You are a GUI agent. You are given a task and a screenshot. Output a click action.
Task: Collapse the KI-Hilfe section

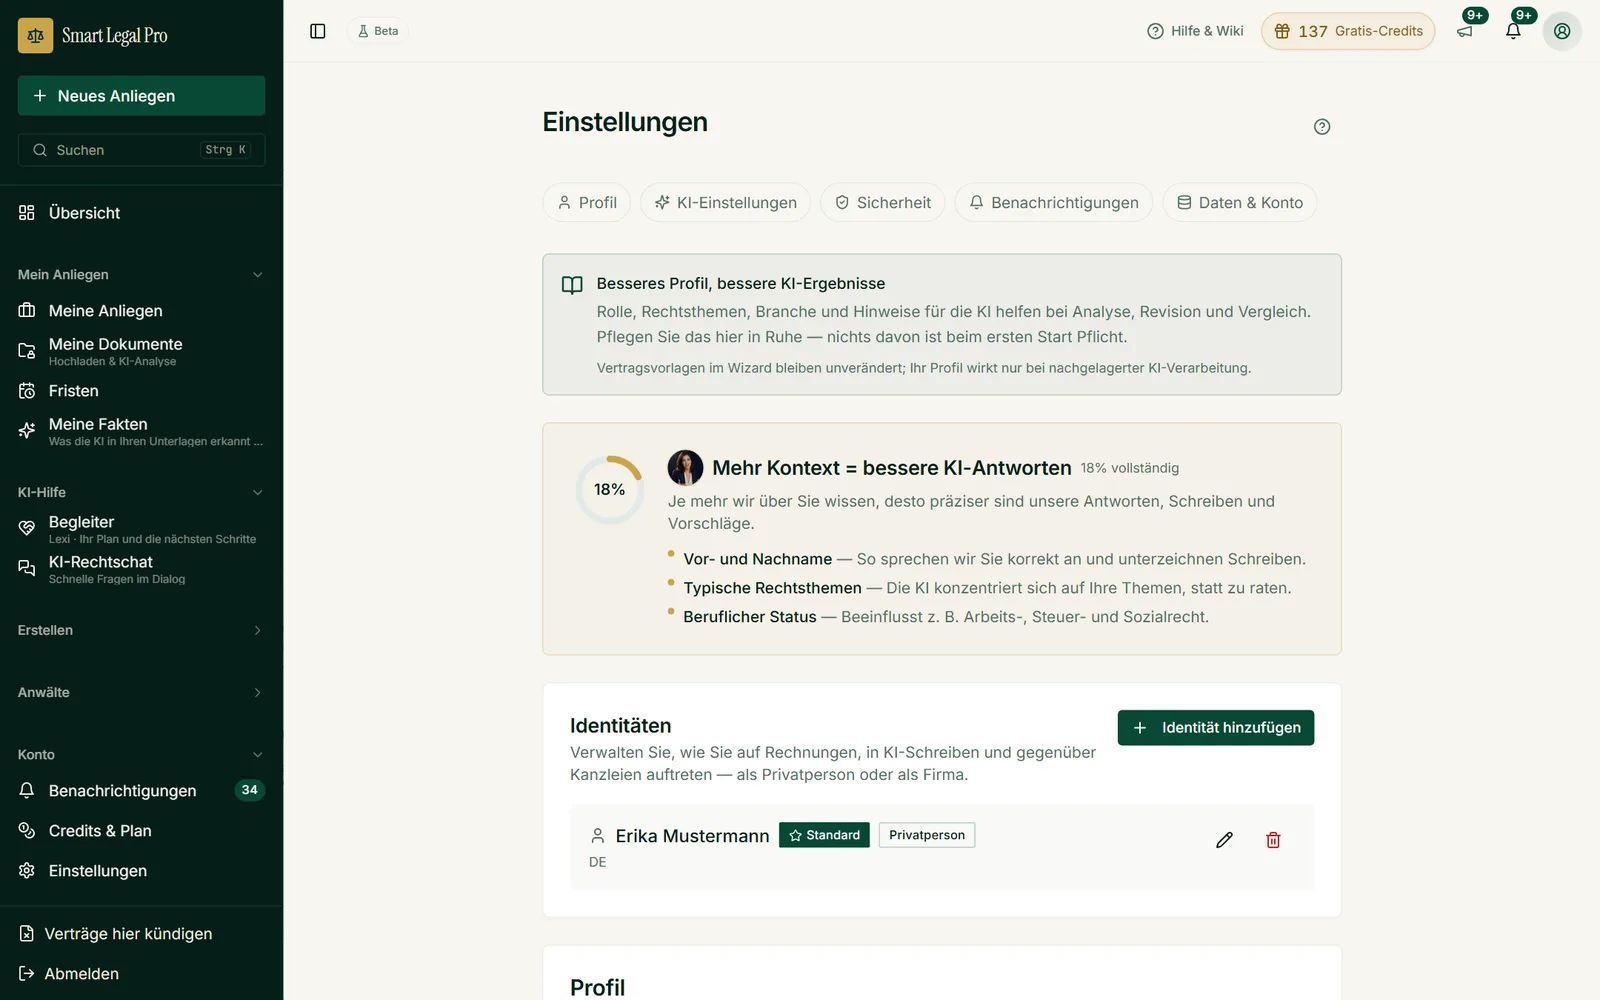pyautogui.click(x=141, y=492)
